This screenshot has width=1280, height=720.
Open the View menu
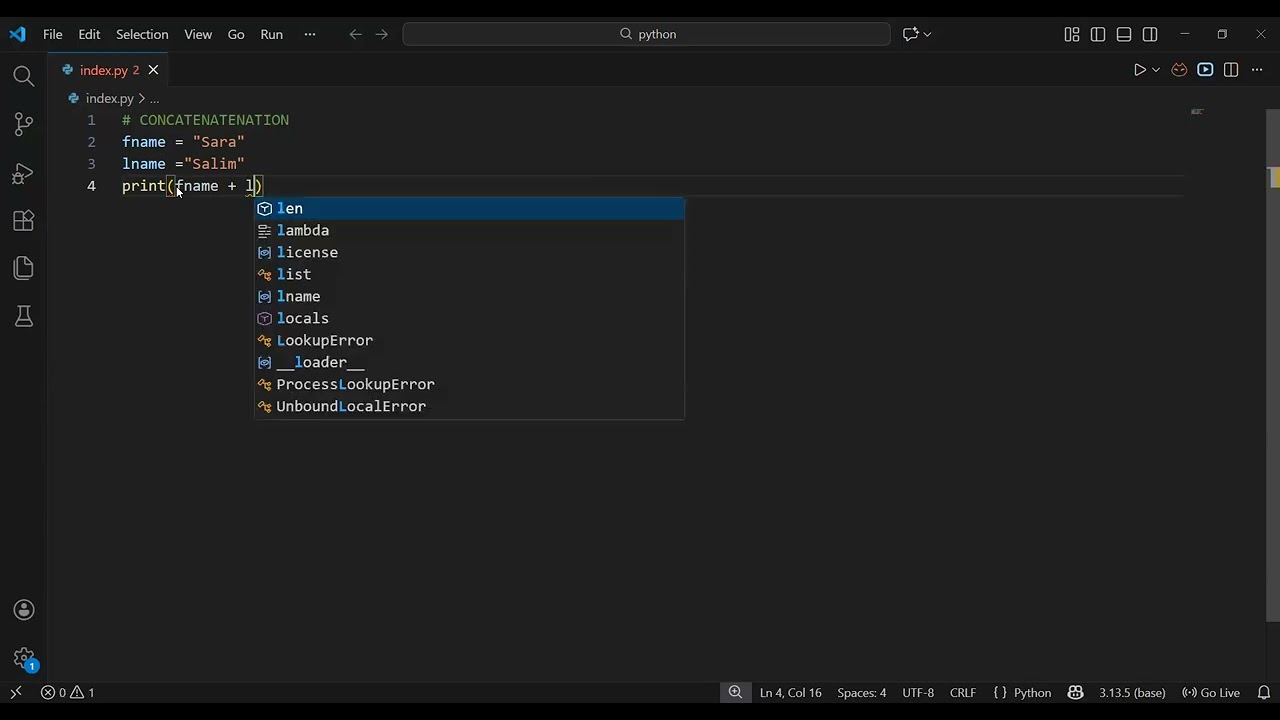tap(198, 34)
